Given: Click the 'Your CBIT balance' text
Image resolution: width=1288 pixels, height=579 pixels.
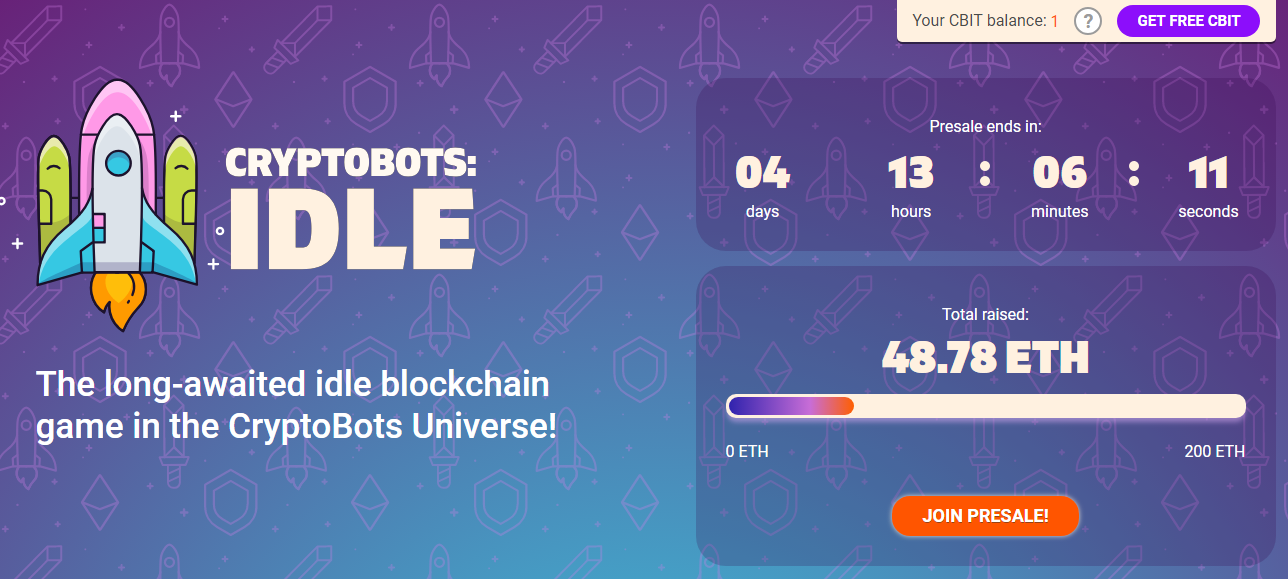Looking at the screenshot, I should [978, 21].
